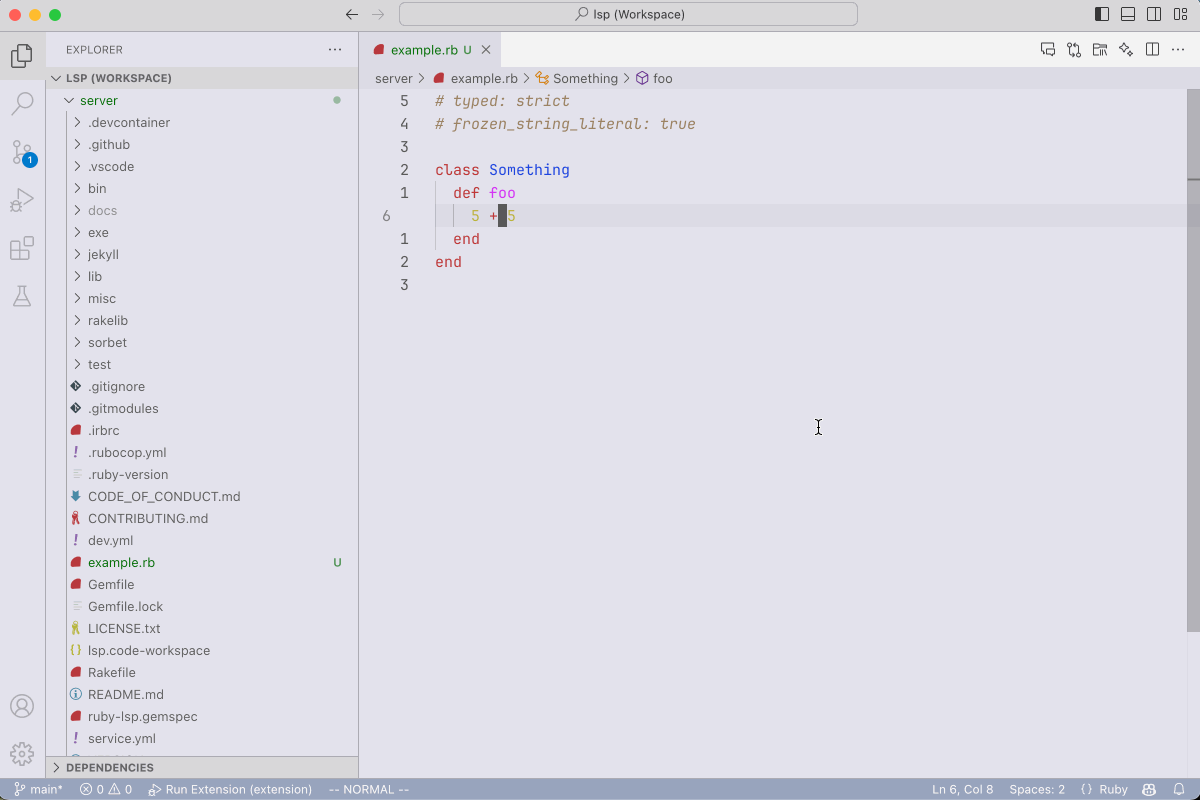
Task: Open the Run and Debug view
Action: (22, 200)
